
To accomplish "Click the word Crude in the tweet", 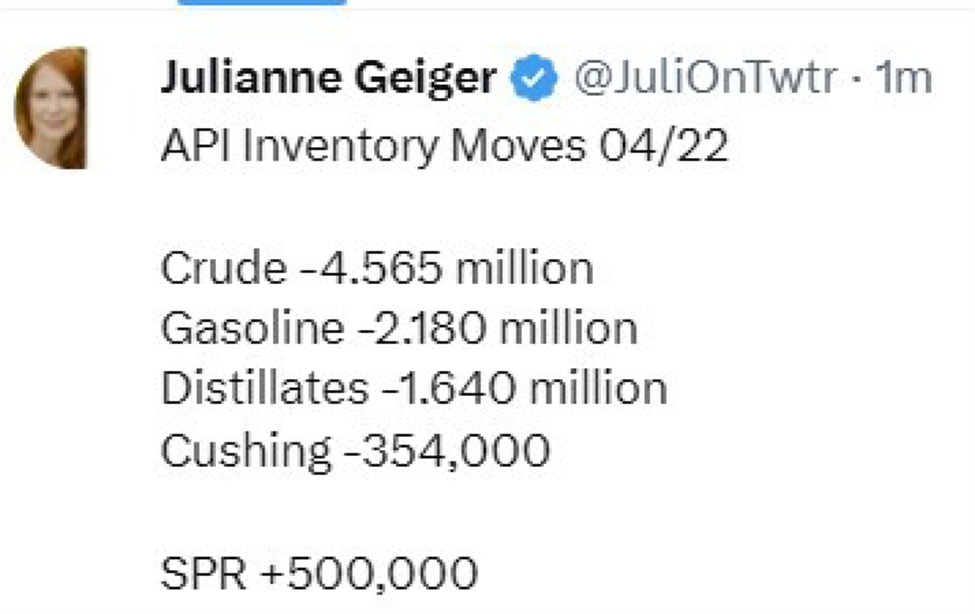I will coord(223,268).
